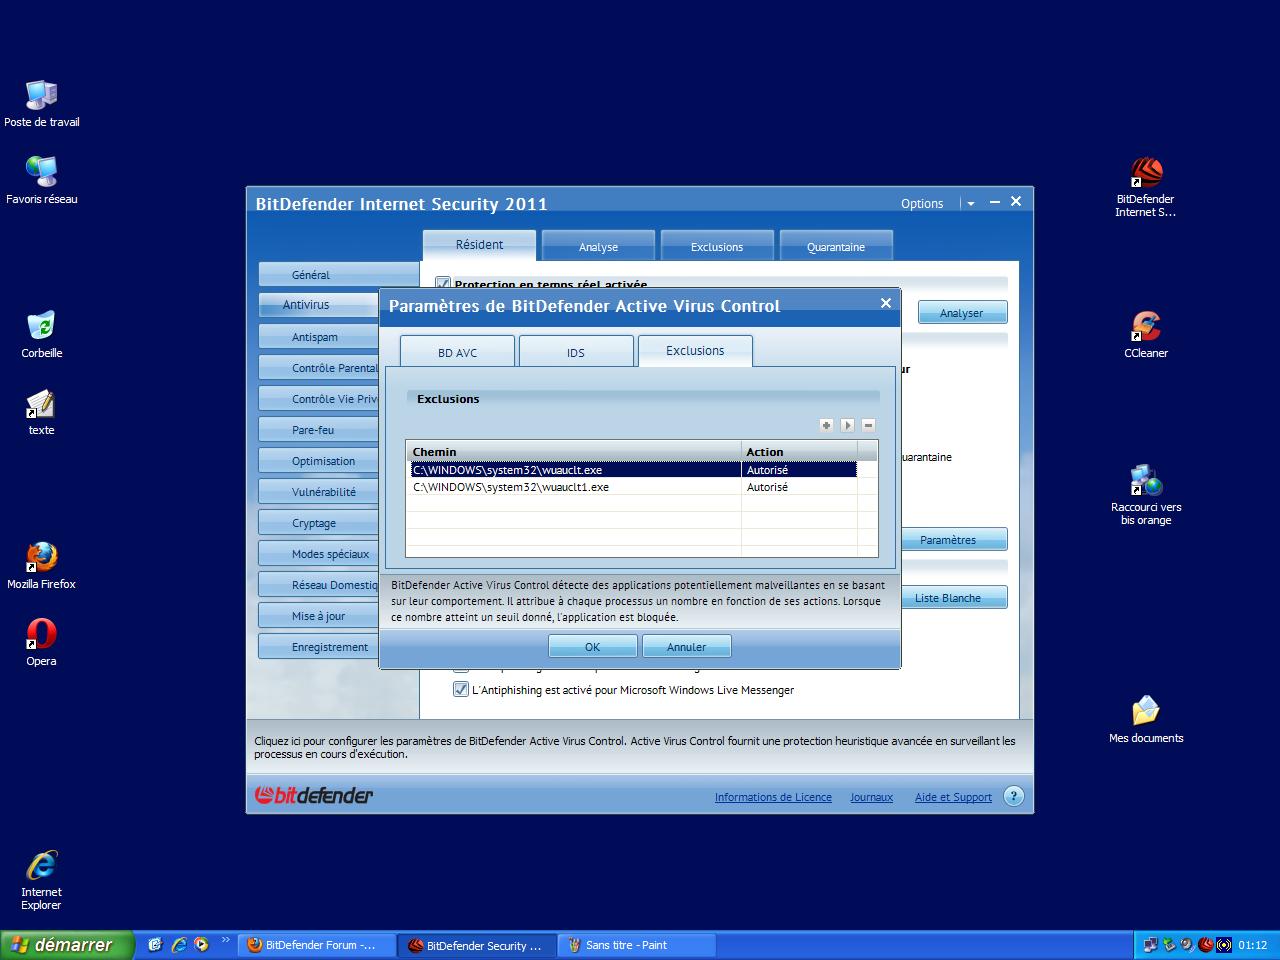Select Enregistrement in the sidebar
Viewport: 1280px width, 960px height.
(318, 647)
